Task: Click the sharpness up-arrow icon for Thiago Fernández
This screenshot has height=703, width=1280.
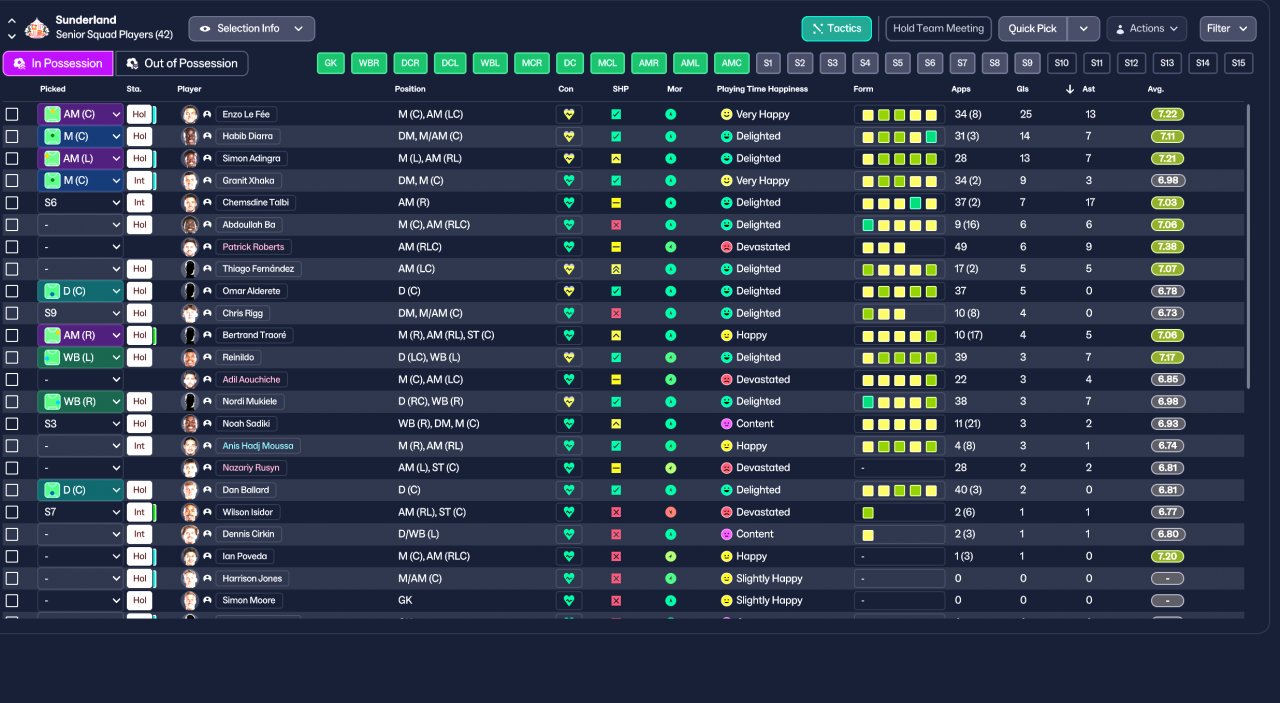Action: 616,269
